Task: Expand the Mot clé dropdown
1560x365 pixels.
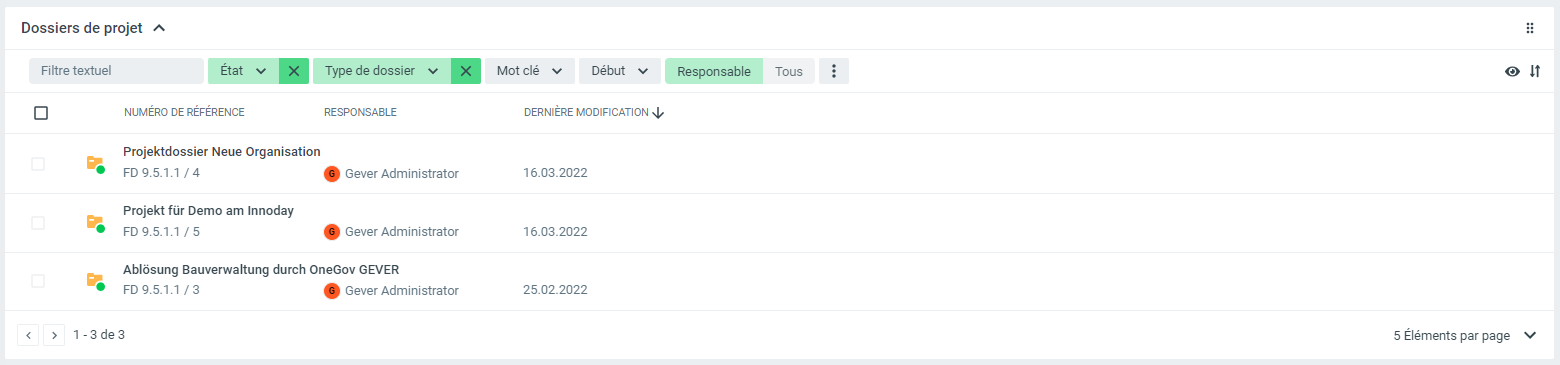Action: click(x=530, y=71)
